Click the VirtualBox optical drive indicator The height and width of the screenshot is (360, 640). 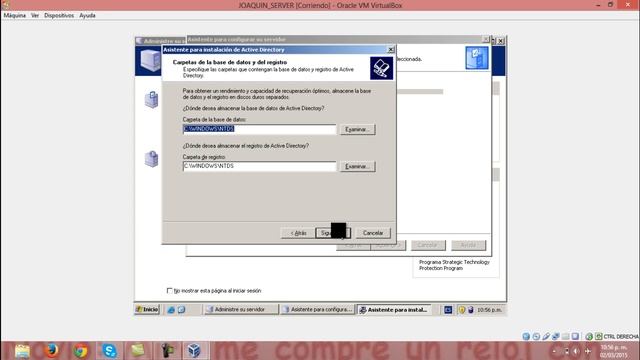(x=536, y=336)
